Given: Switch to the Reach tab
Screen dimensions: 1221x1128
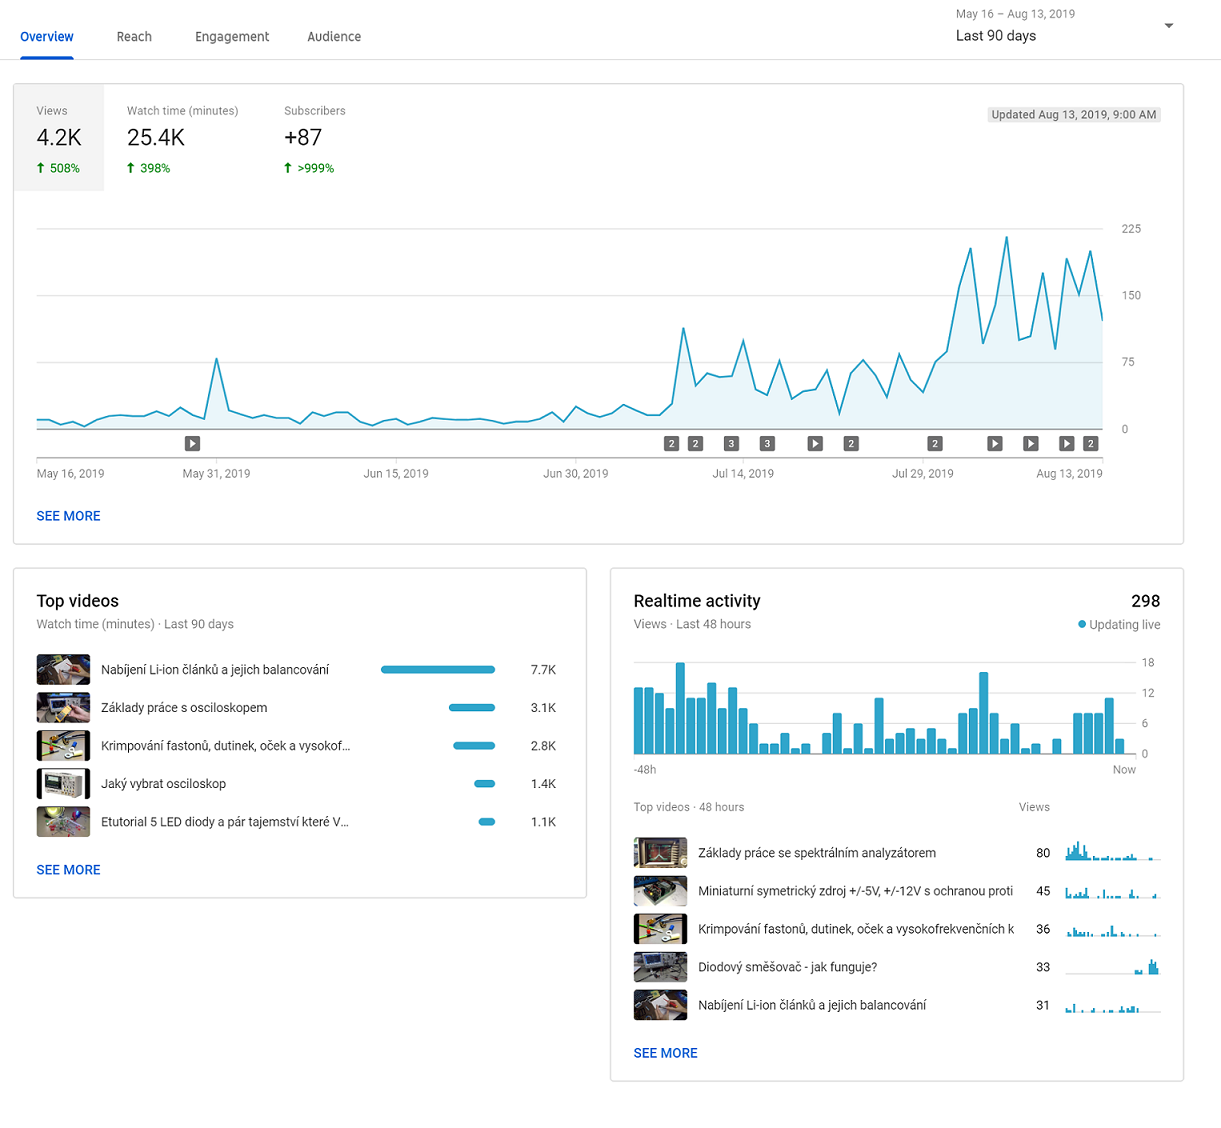Looking at the screenshot, I should (134, 37).
